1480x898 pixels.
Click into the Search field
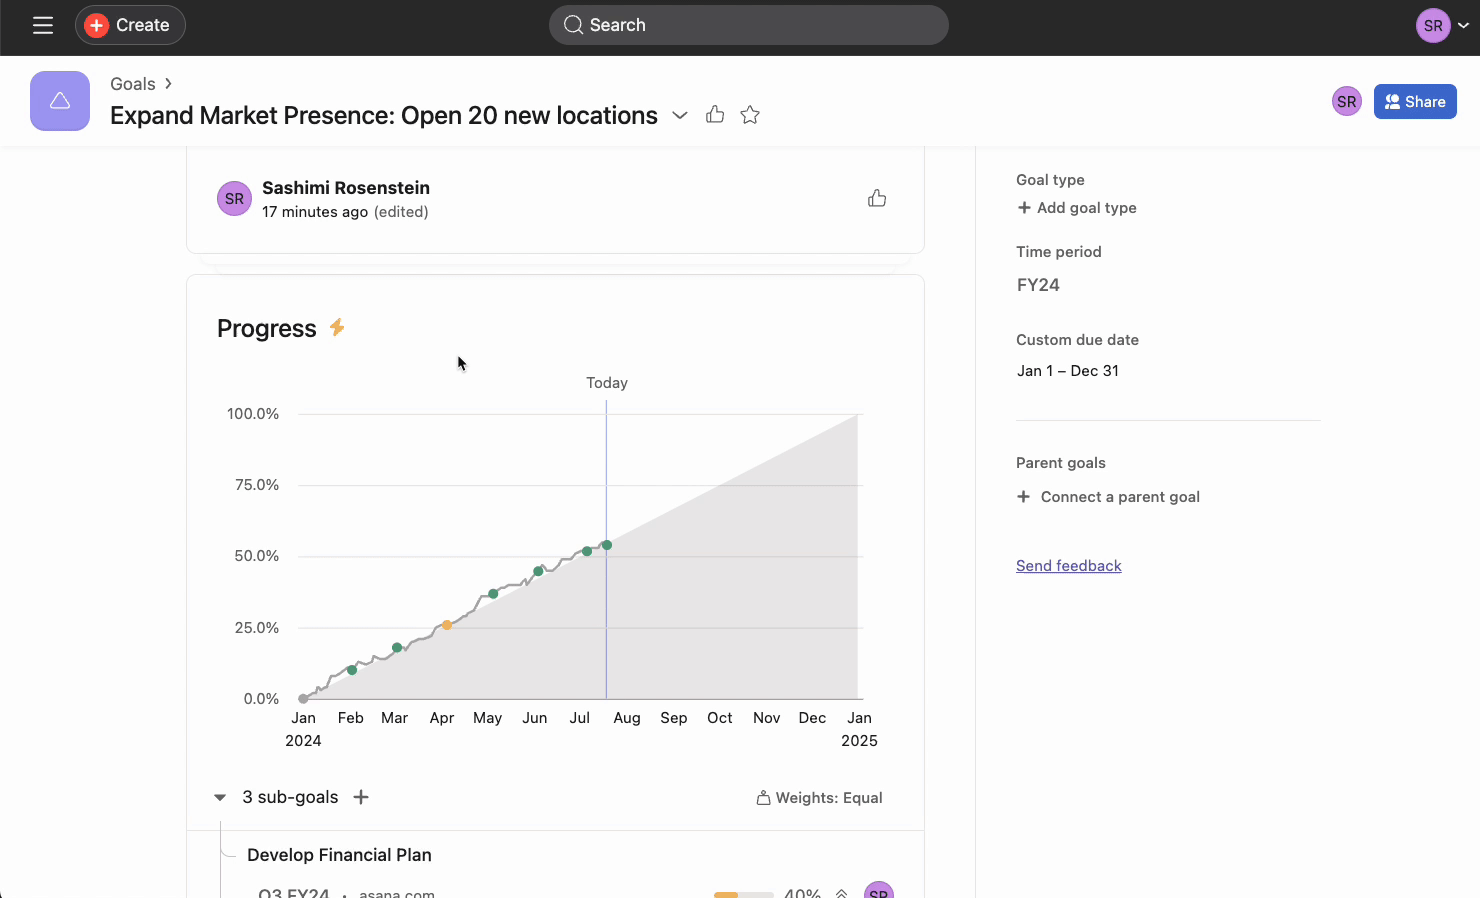click(748, 25)
